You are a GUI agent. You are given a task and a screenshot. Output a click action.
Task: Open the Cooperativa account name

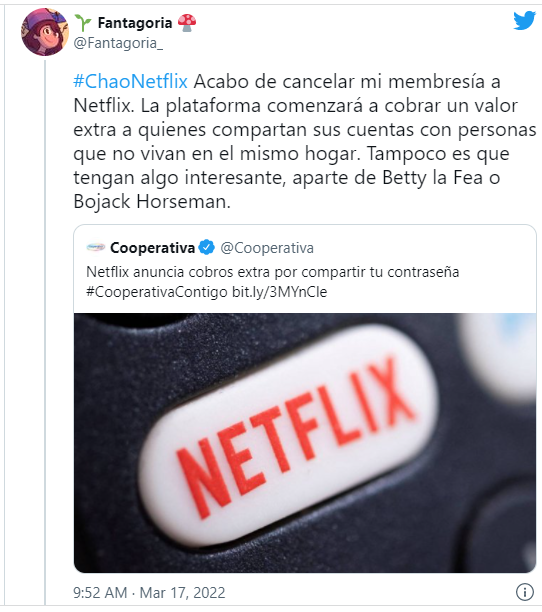click(x=152, y=248)
